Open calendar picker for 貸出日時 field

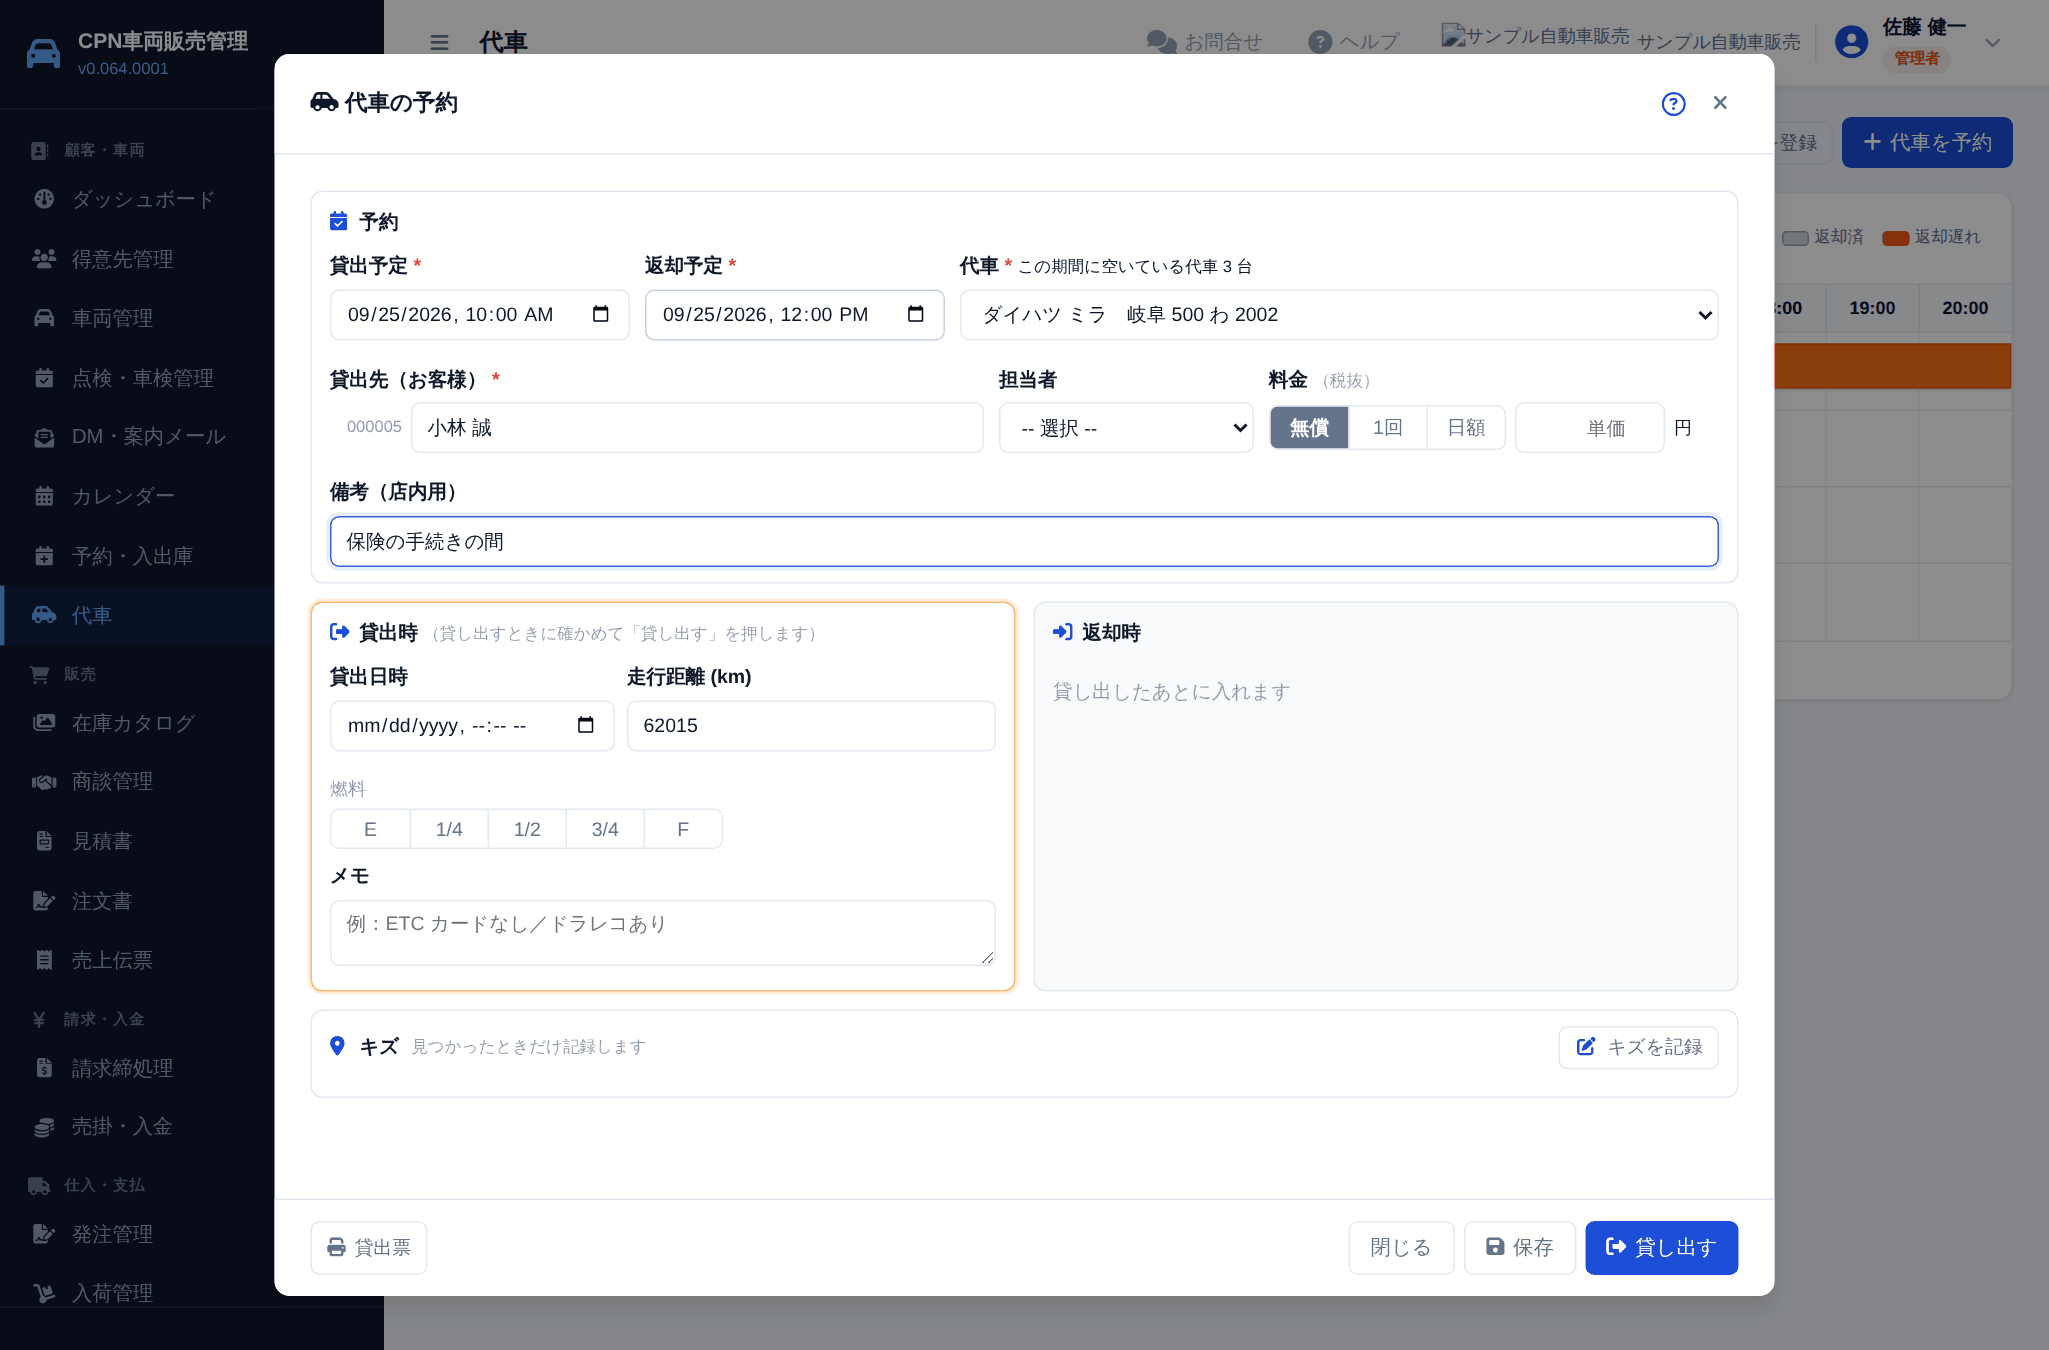click(586, 725)
